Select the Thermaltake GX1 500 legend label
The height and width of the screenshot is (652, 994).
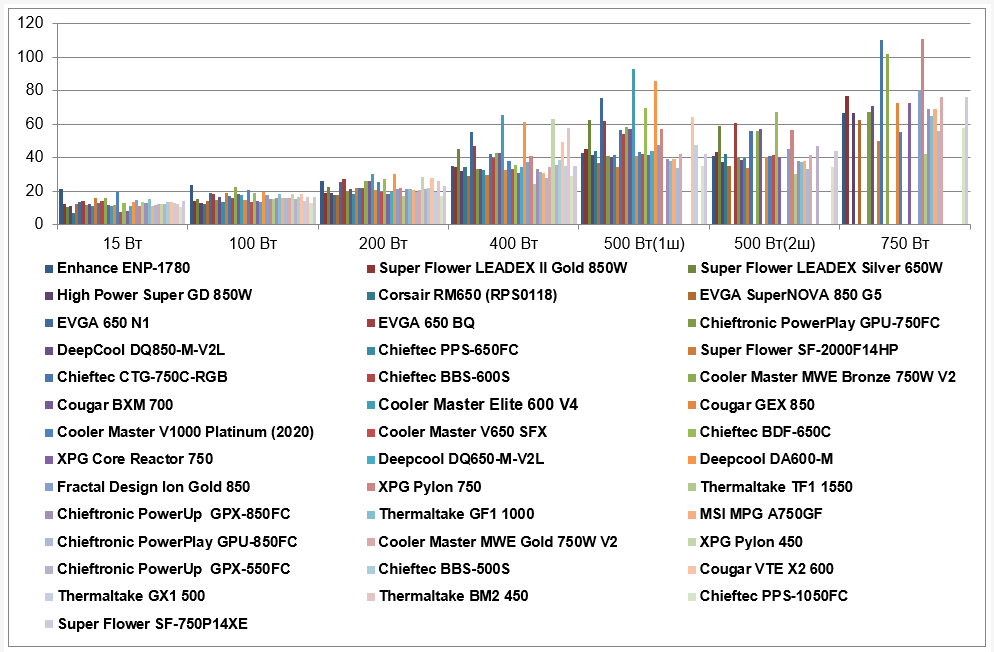point(131,596)
